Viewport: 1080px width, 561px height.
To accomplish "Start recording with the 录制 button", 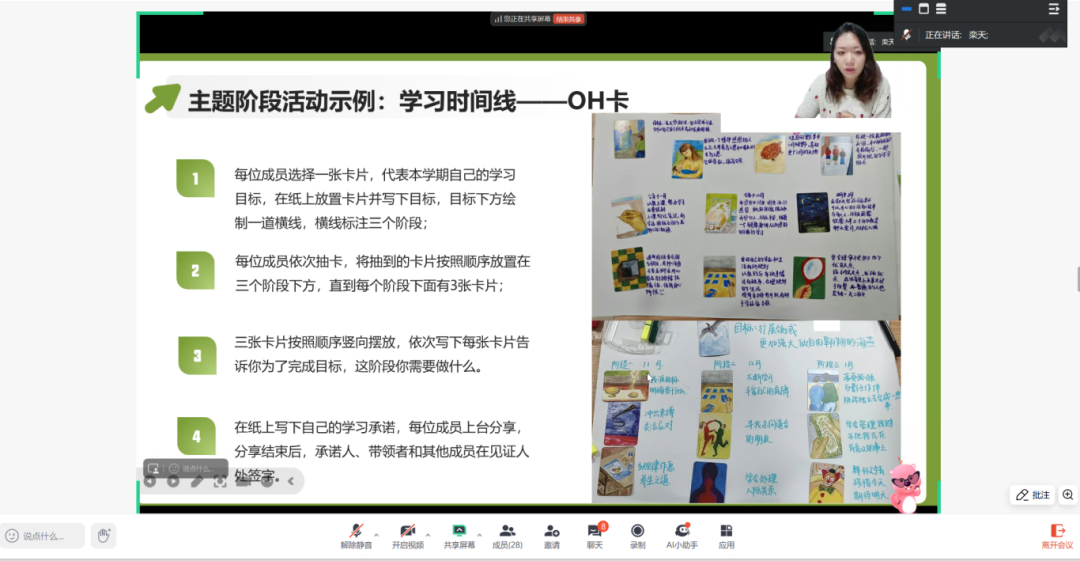I will tap(637, 531).
